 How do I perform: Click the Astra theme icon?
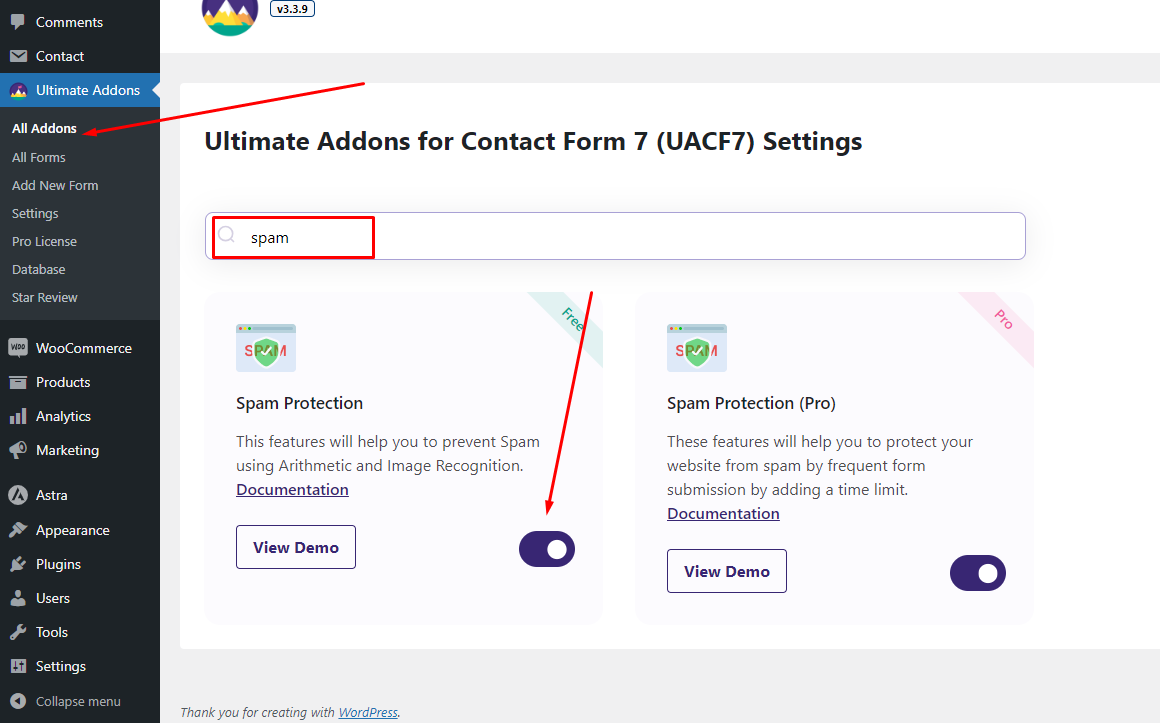coord(18,495)
